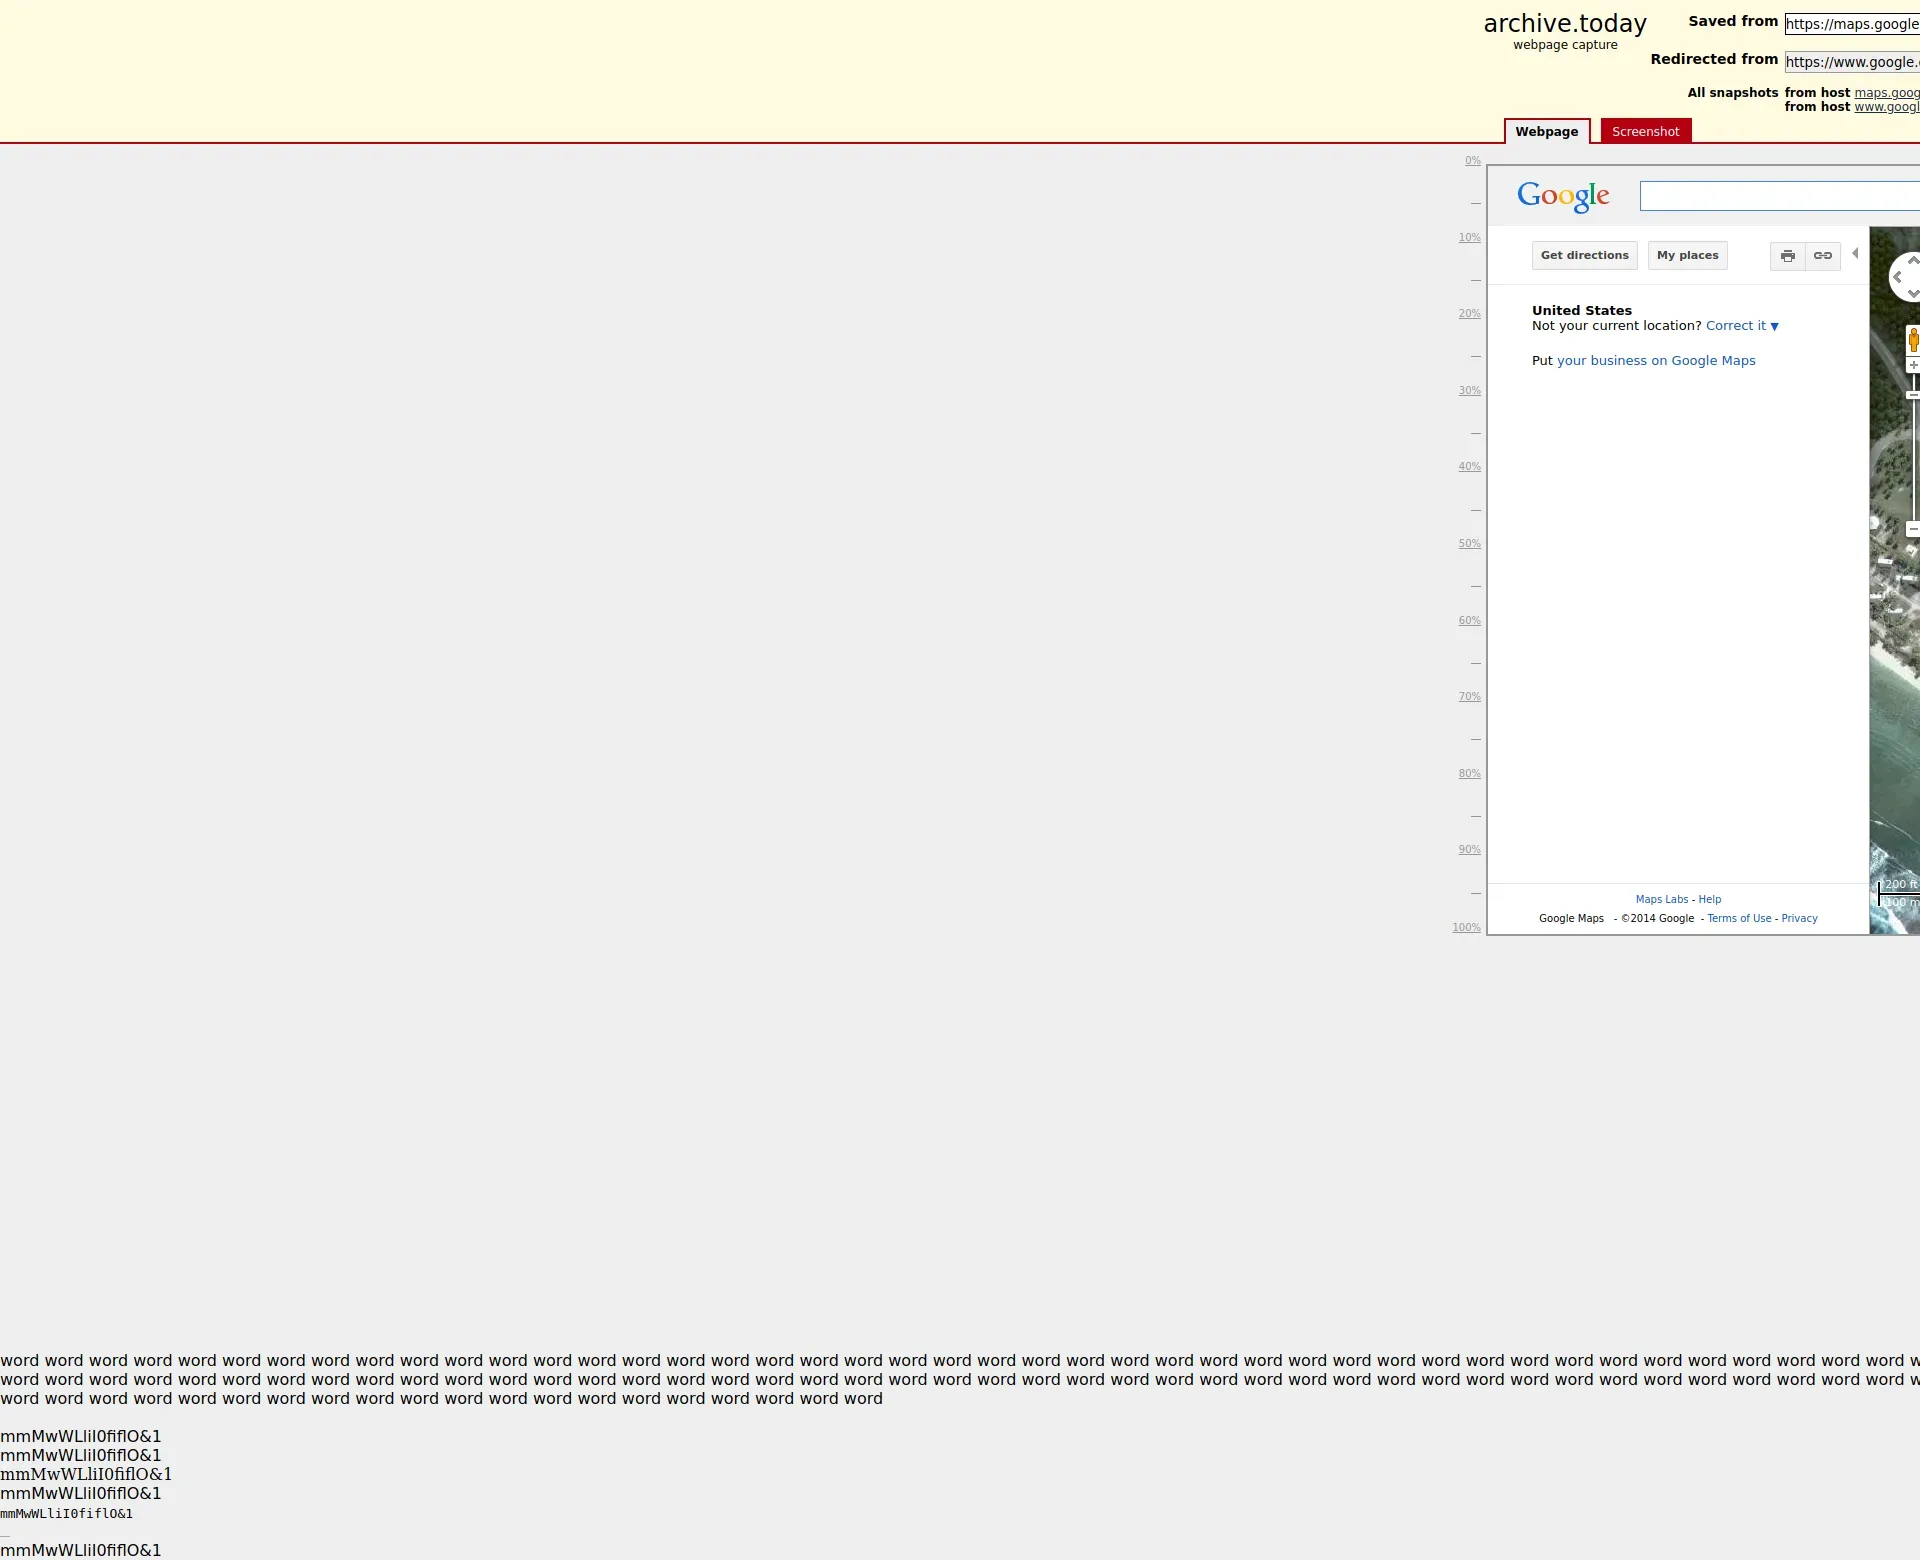Open your business on Google Maps link
The height and width of the screenshot is (1560, 1920).
pos(1655,361)
